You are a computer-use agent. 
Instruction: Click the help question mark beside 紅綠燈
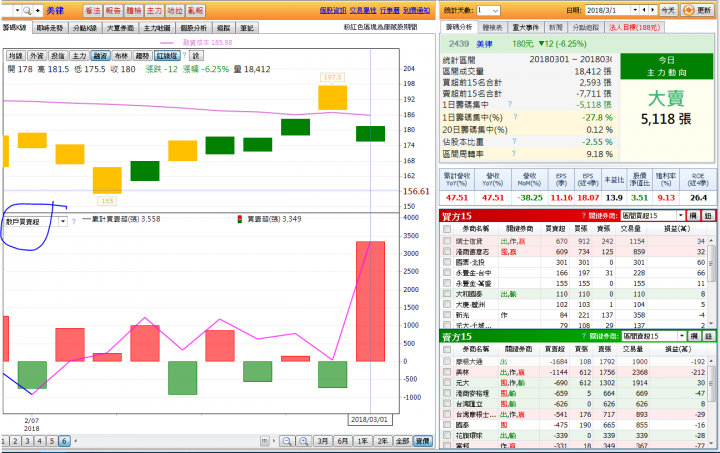click(185, 55)
